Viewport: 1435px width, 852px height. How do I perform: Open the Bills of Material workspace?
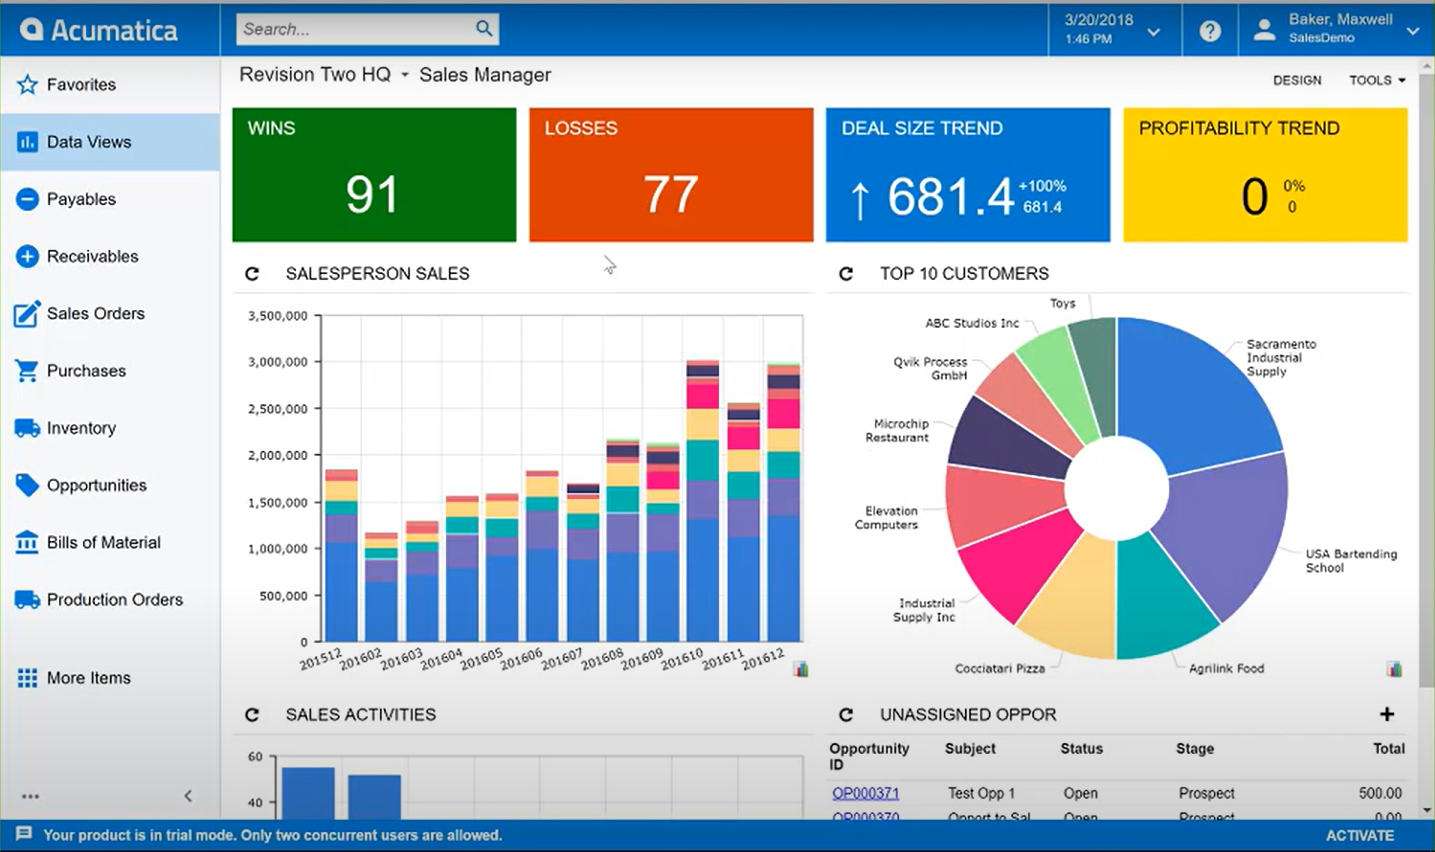click(103, 542)
